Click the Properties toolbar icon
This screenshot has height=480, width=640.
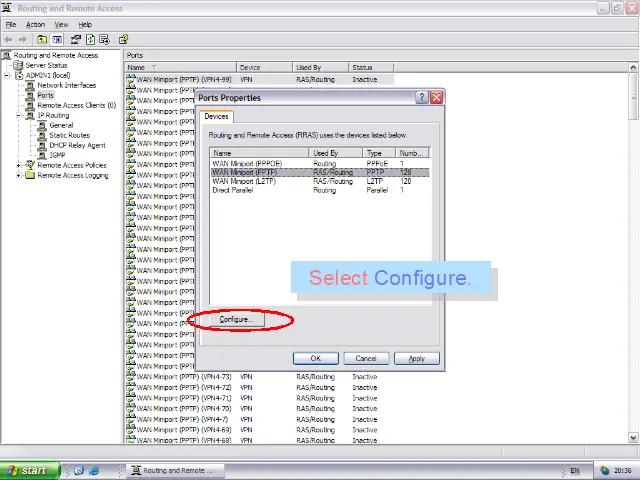click(76, 40)
